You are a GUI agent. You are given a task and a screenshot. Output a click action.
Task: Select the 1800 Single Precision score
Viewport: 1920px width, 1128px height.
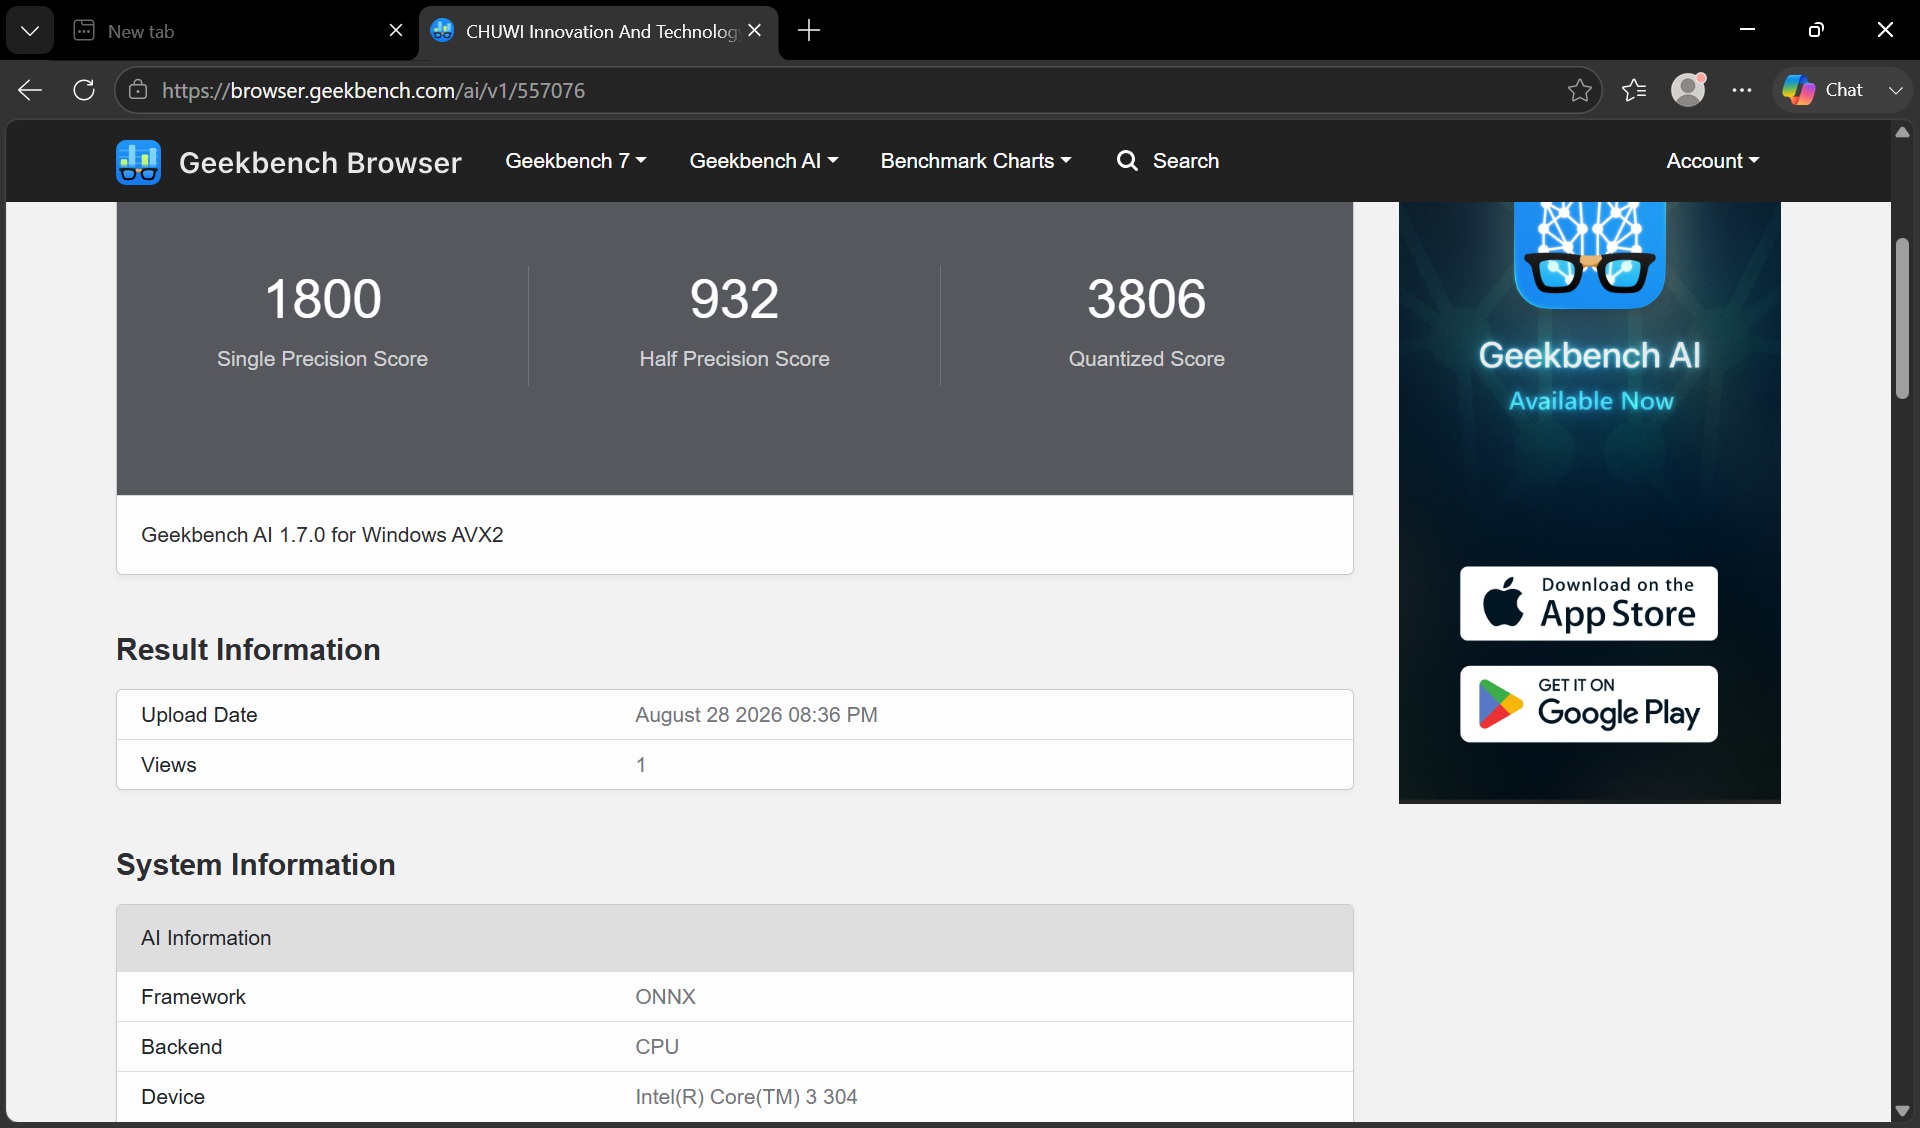(x=323, y=299)
